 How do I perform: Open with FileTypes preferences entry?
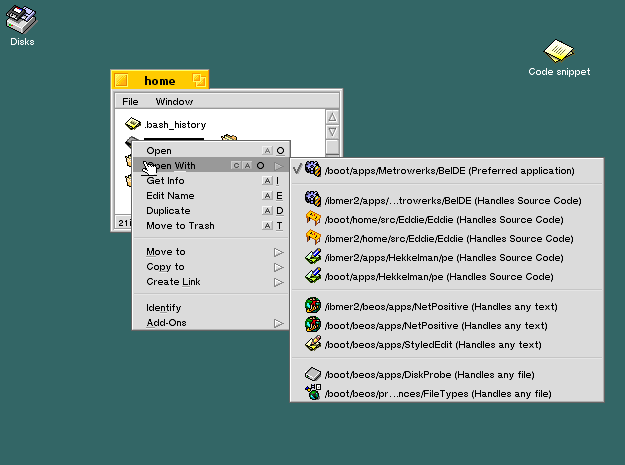click(x=447, y=394)
